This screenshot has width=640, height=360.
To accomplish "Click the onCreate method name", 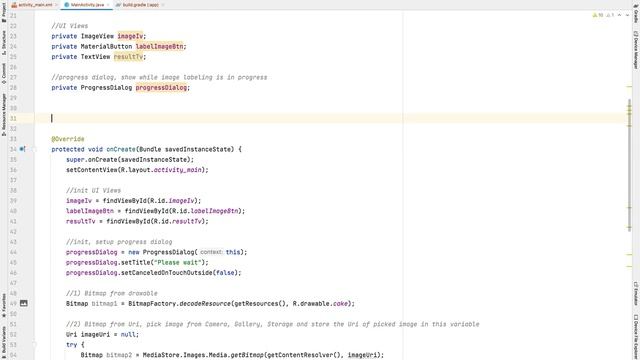I will pos(121,149).
